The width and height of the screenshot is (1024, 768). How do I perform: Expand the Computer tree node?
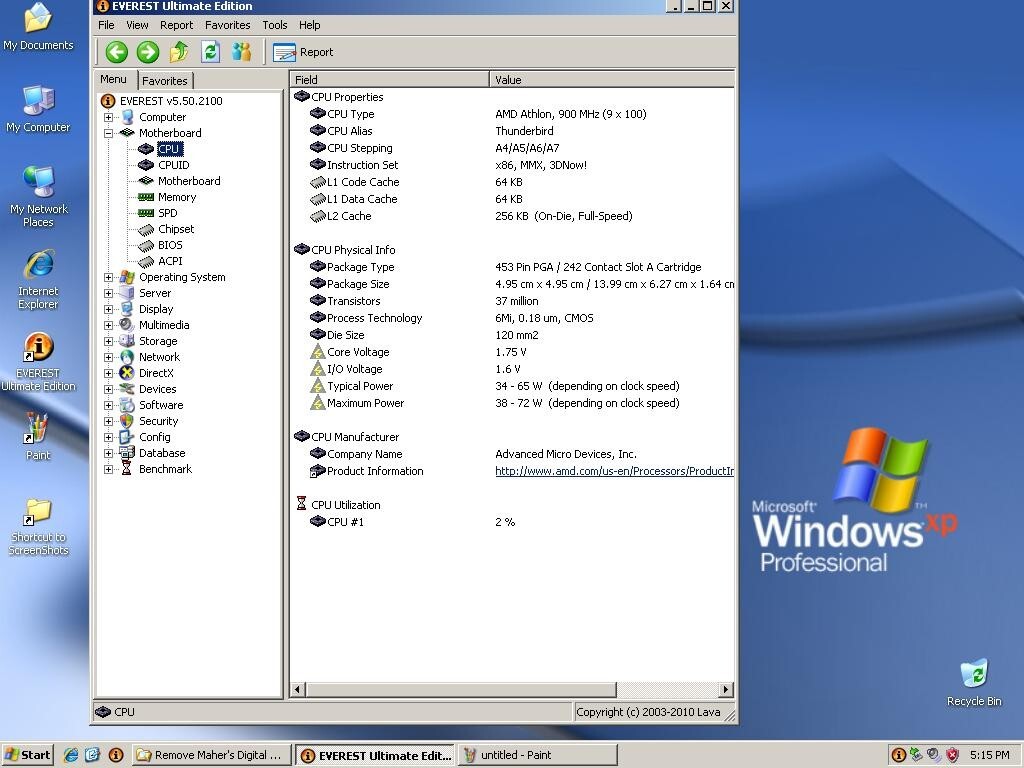(108, 118)
